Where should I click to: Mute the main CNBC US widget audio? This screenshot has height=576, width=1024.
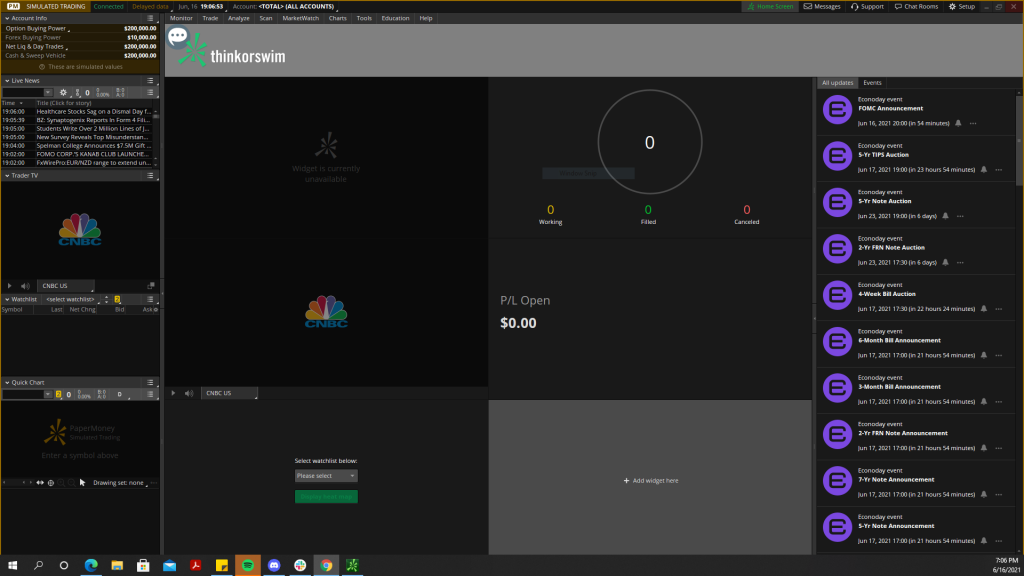(x=189, y=393)
